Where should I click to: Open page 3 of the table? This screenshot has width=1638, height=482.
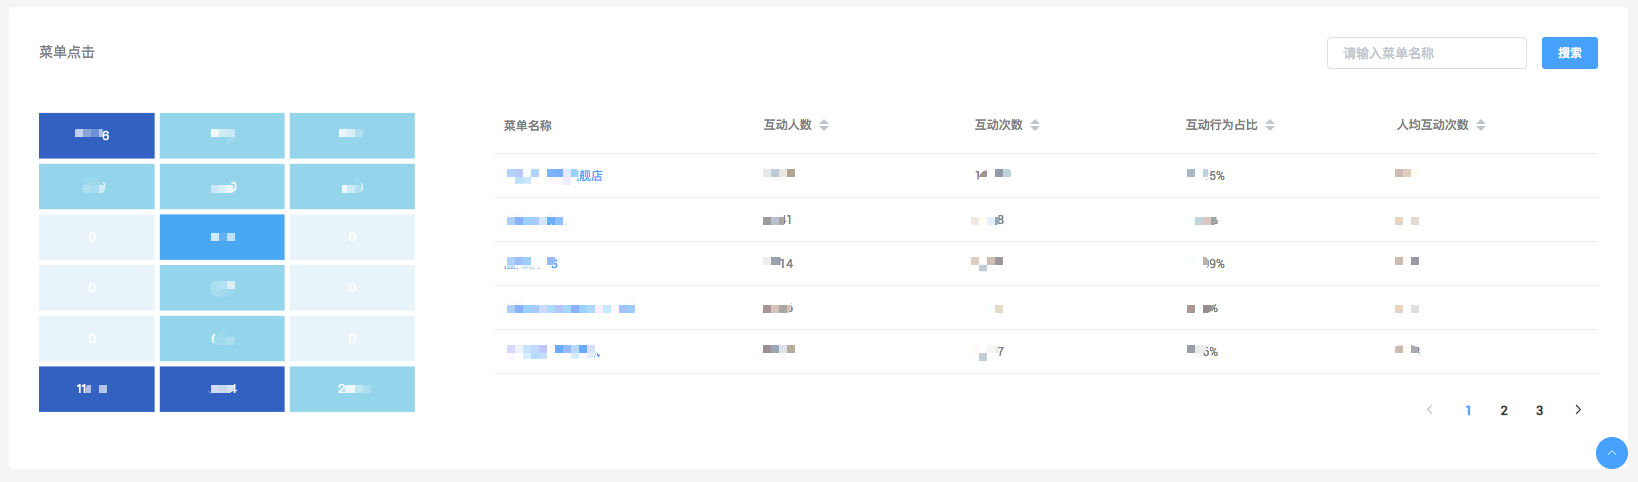pyautogui.click(x=1539, y=410)
